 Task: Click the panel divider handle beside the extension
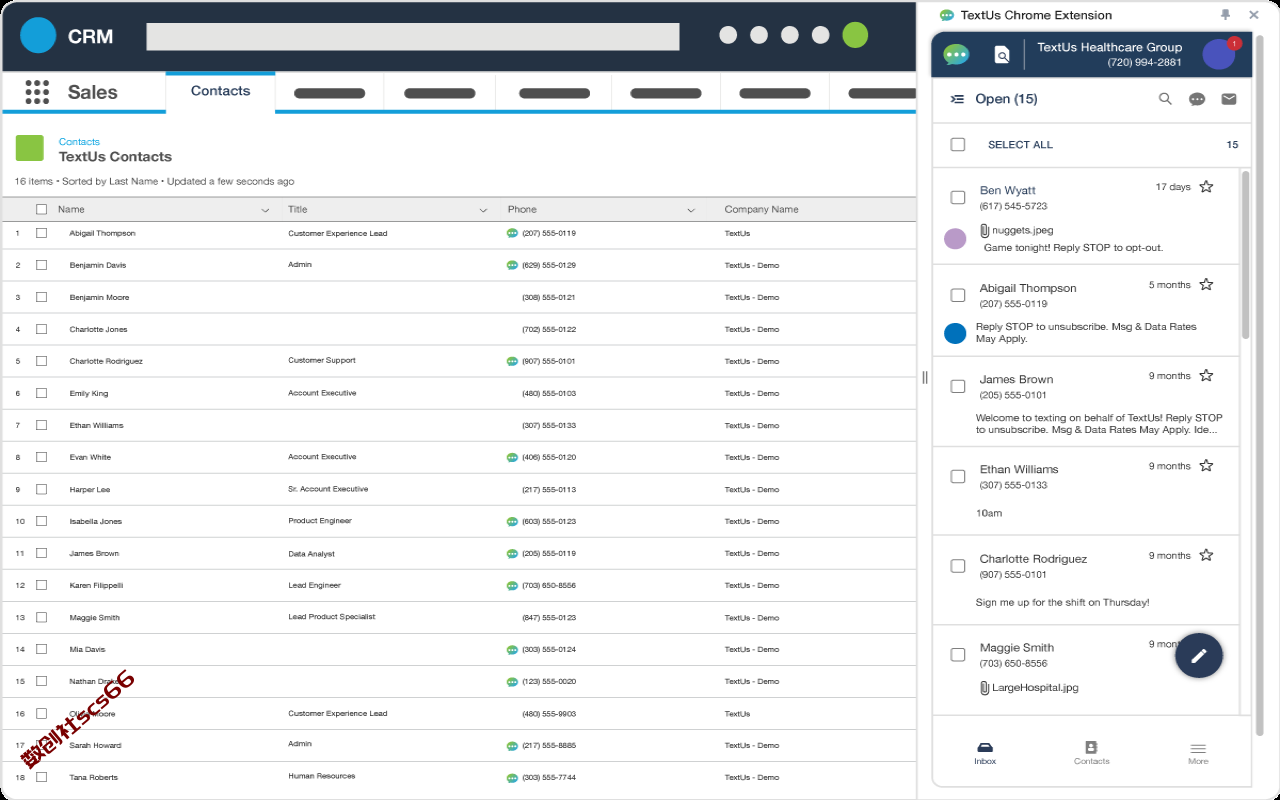tap(924, 377)
